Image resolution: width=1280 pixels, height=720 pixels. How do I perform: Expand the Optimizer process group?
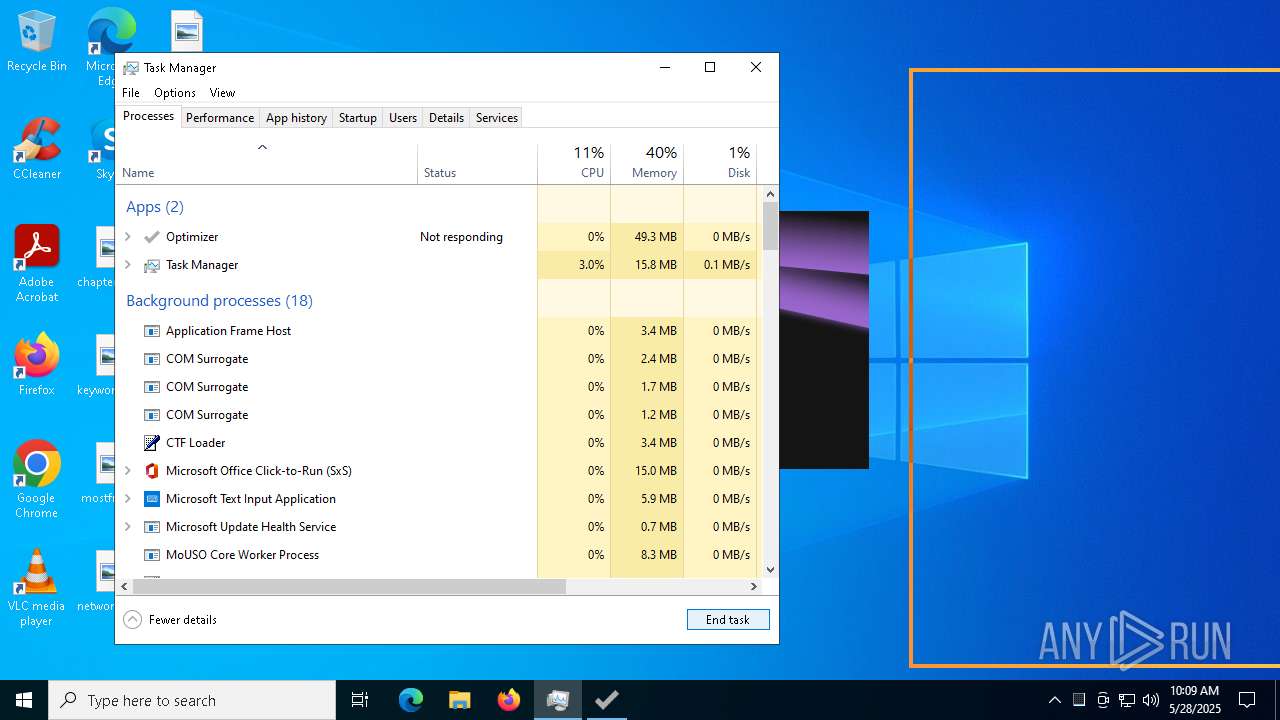pos(128,237)
